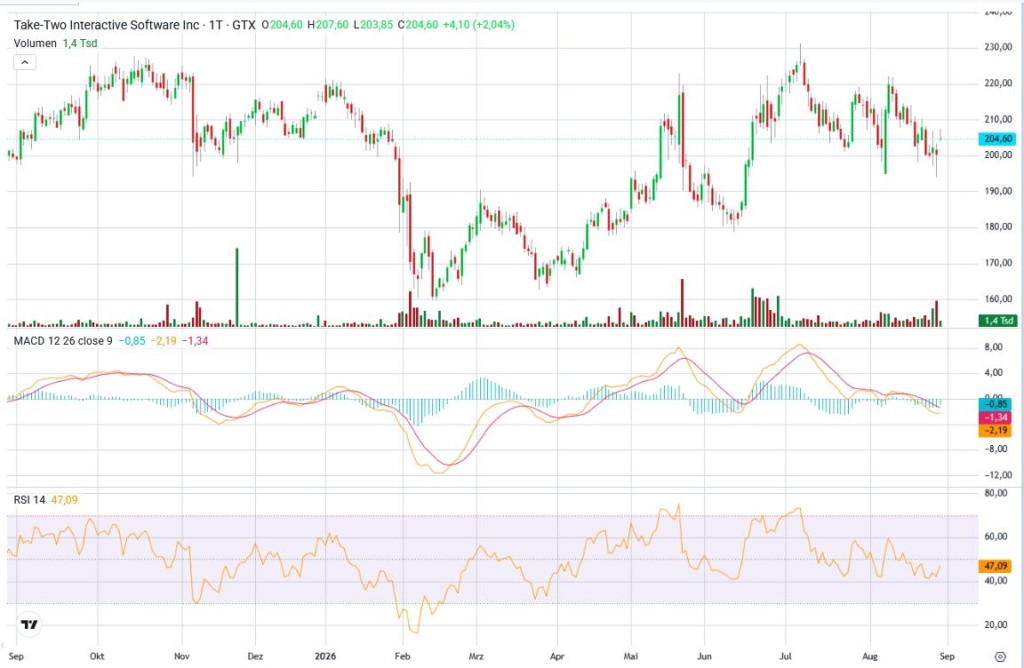Click the high value H207,60 in the header

[328, 25]
